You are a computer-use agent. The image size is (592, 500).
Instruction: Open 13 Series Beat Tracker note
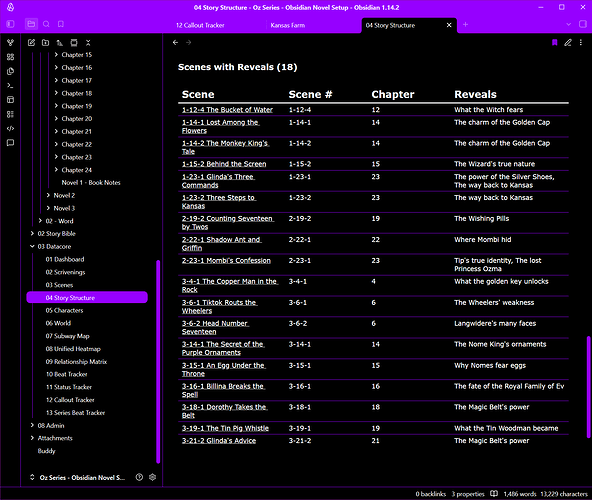tap(75, 413)
